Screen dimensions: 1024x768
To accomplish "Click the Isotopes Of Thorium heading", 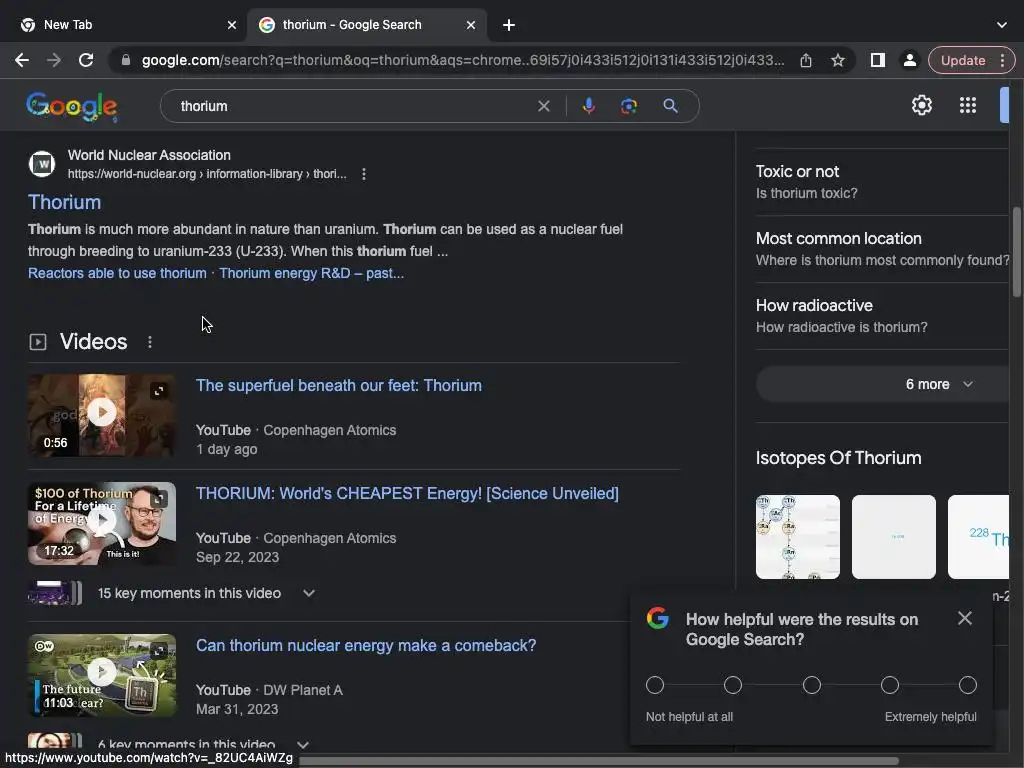I will tap(839, 458).
